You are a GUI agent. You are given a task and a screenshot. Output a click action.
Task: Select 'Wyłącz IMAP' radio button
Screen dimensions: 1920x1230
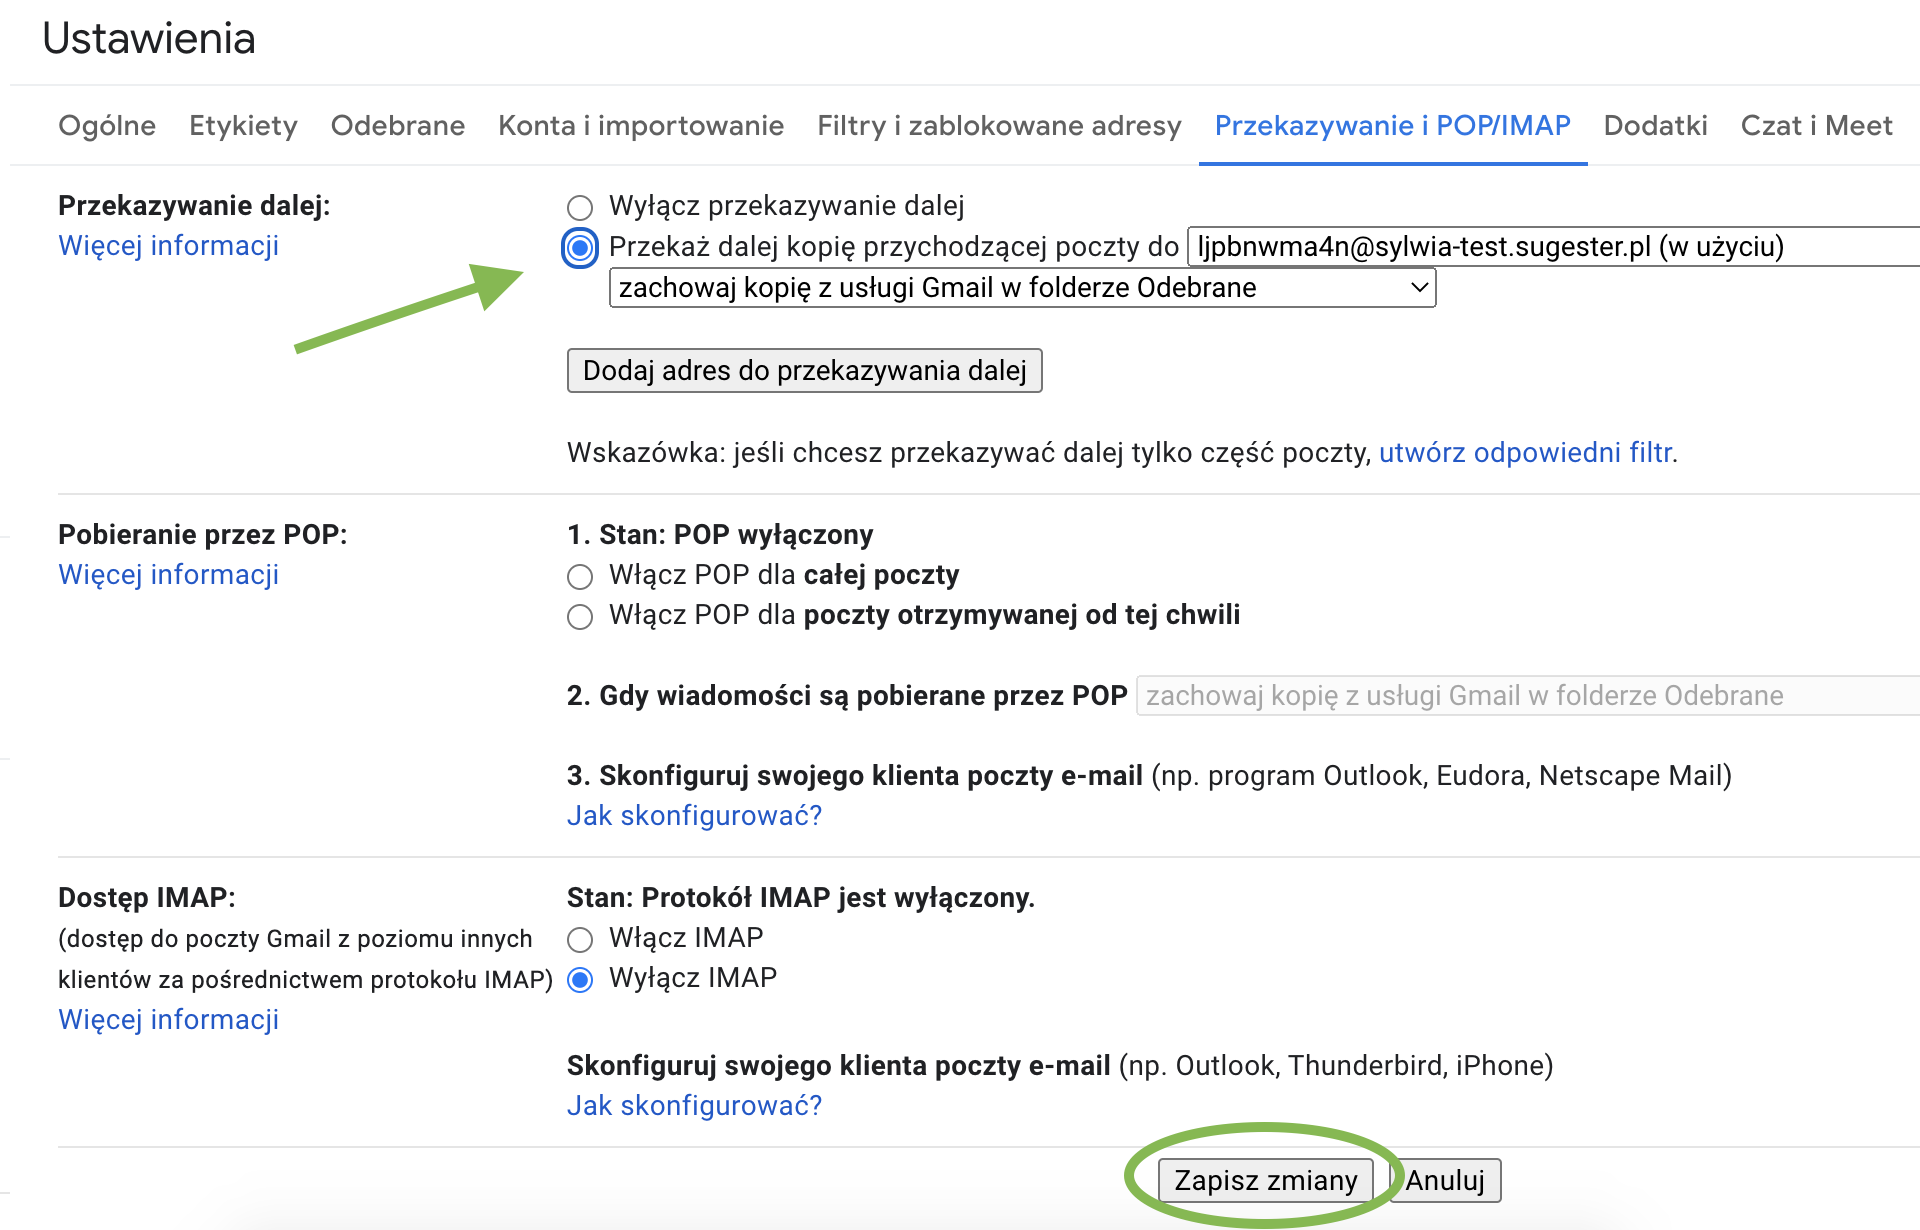tap(580, 980)
